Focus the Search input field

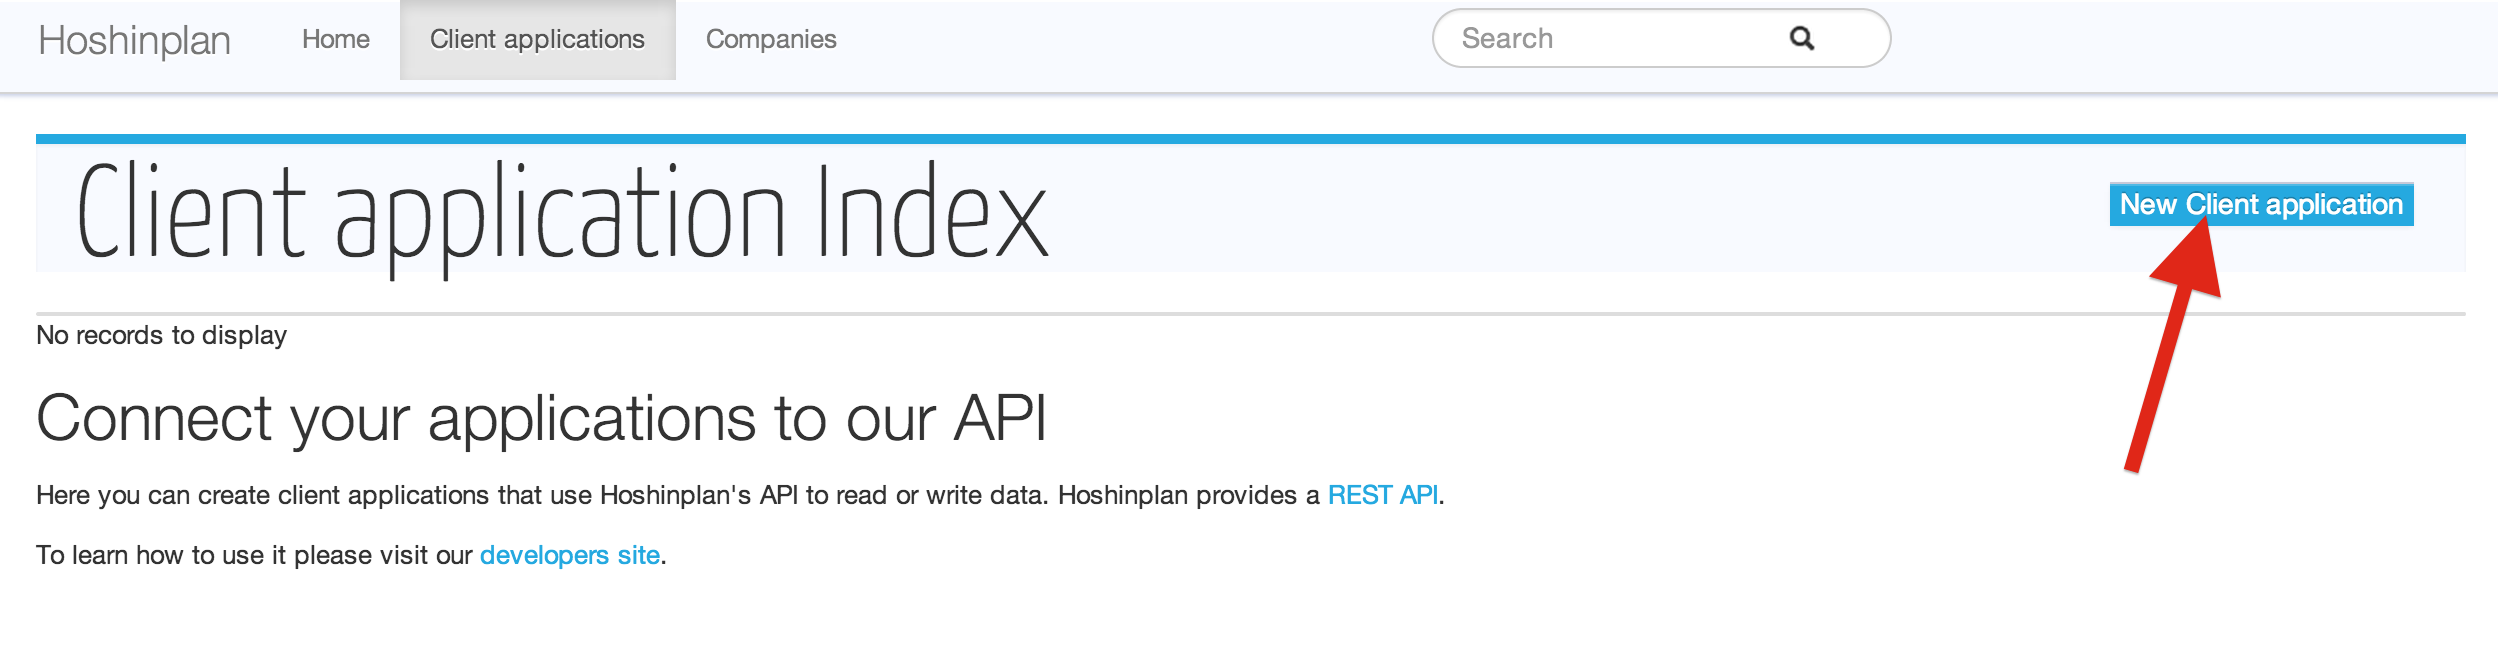click(x=1661, y=38)
